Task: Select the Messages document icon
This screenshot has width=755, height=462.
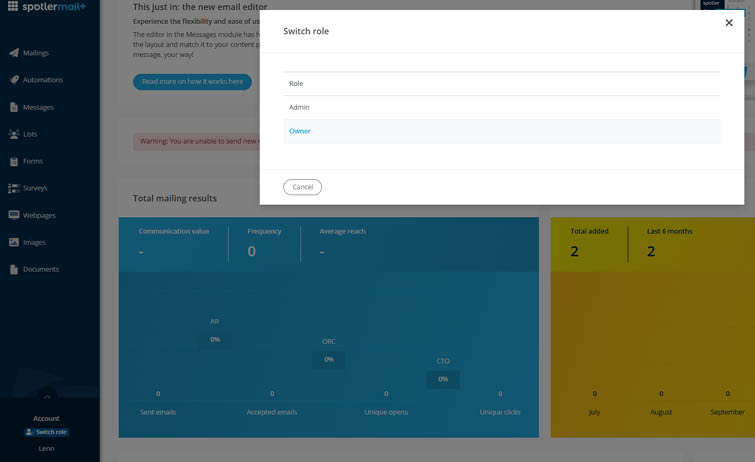Action: point(14,107)
